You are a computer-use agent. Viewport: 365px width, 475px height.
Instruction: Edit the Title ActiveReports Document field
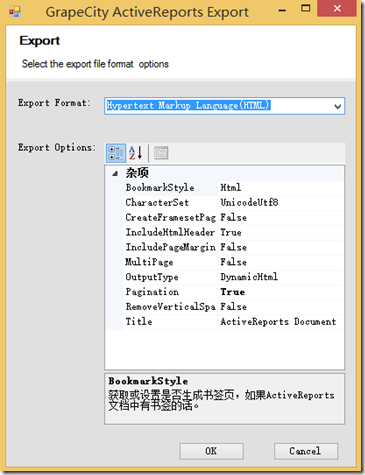coord(281,322)
